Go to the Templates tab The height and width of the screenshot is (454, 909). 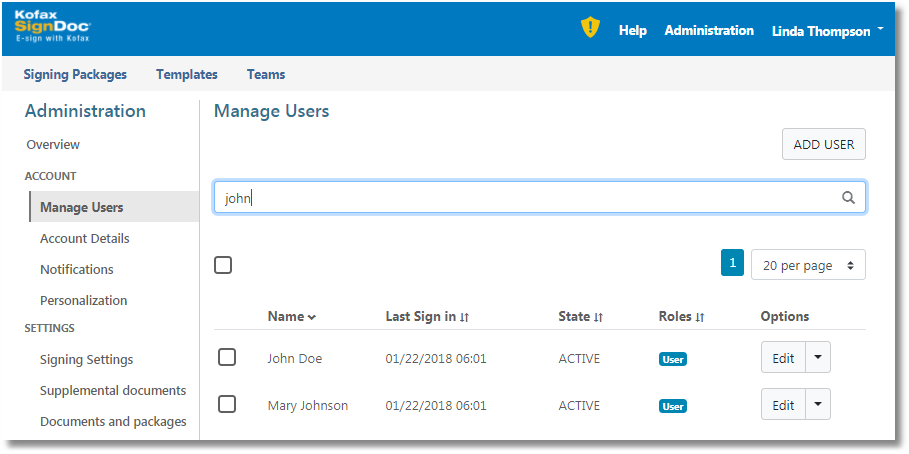pyautogui.click(x=187, y=74)
